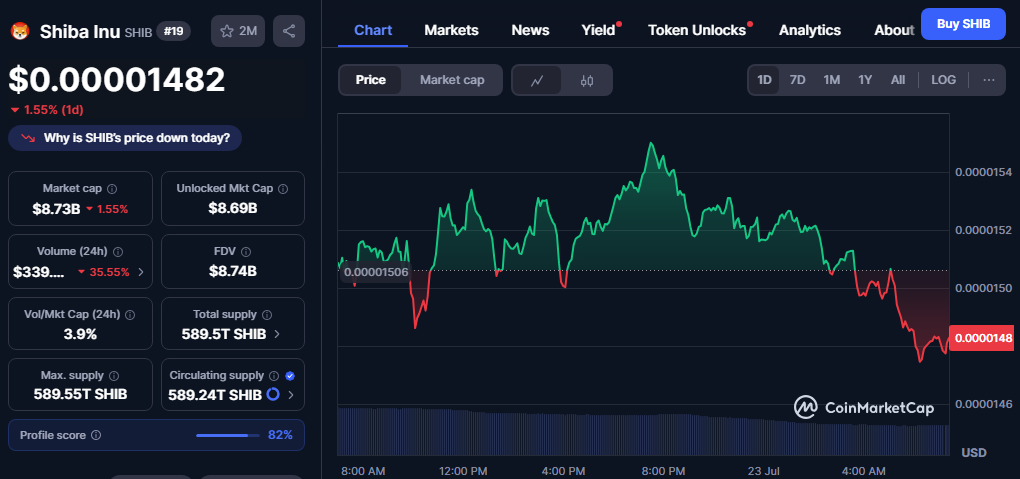Viewport: 1020px width, 479px height.
Task: Click the $8.69B unlocked market cap value
Action: point(233,208)
